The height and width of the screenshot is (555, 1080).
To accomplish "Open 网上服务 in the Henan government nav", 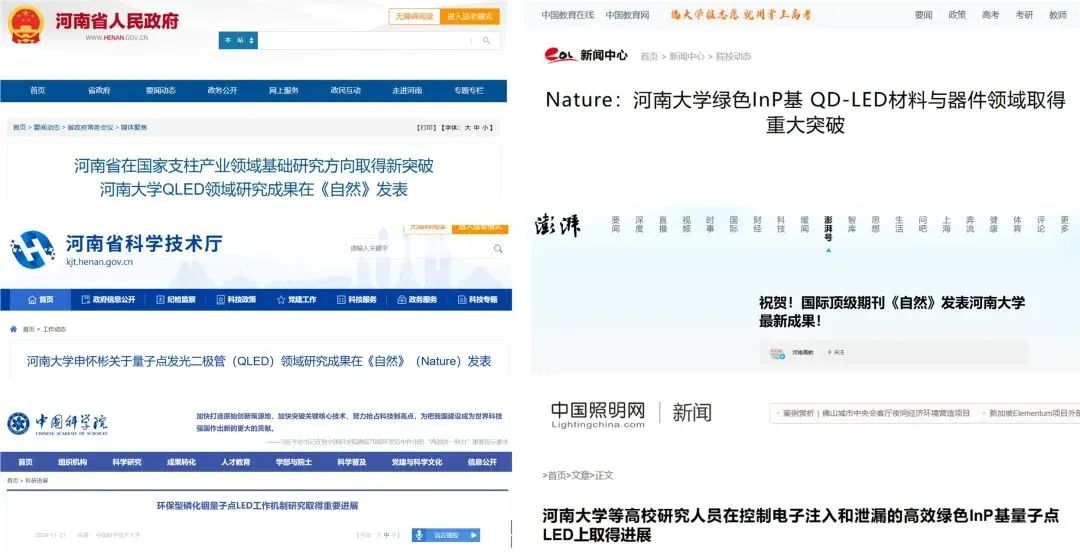I will tap(284, 90).
